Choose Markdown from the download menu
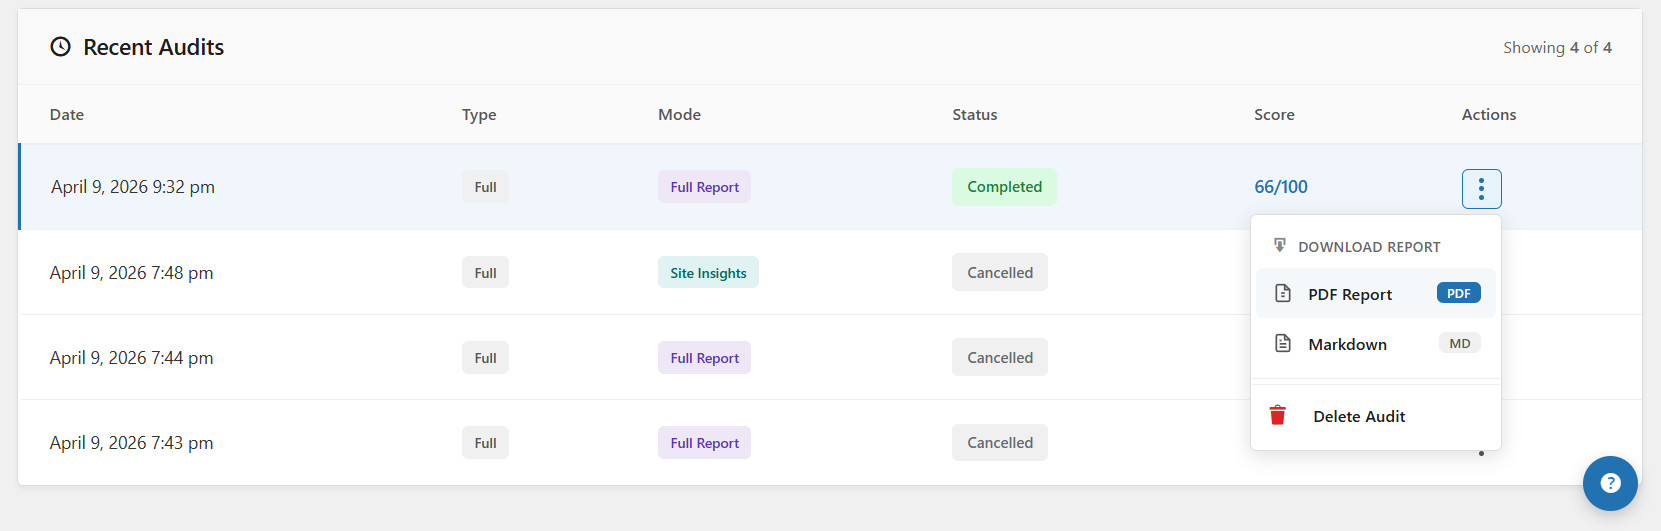The width and height of the screenshot is (1661, 531). 1376,344
